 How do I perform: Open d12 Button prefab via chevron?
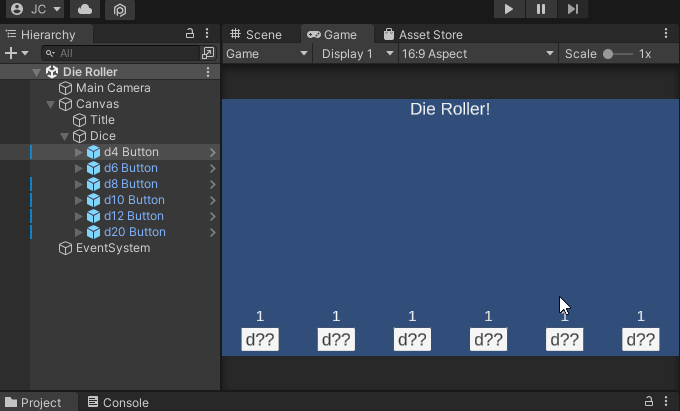[x=212, y=216]
